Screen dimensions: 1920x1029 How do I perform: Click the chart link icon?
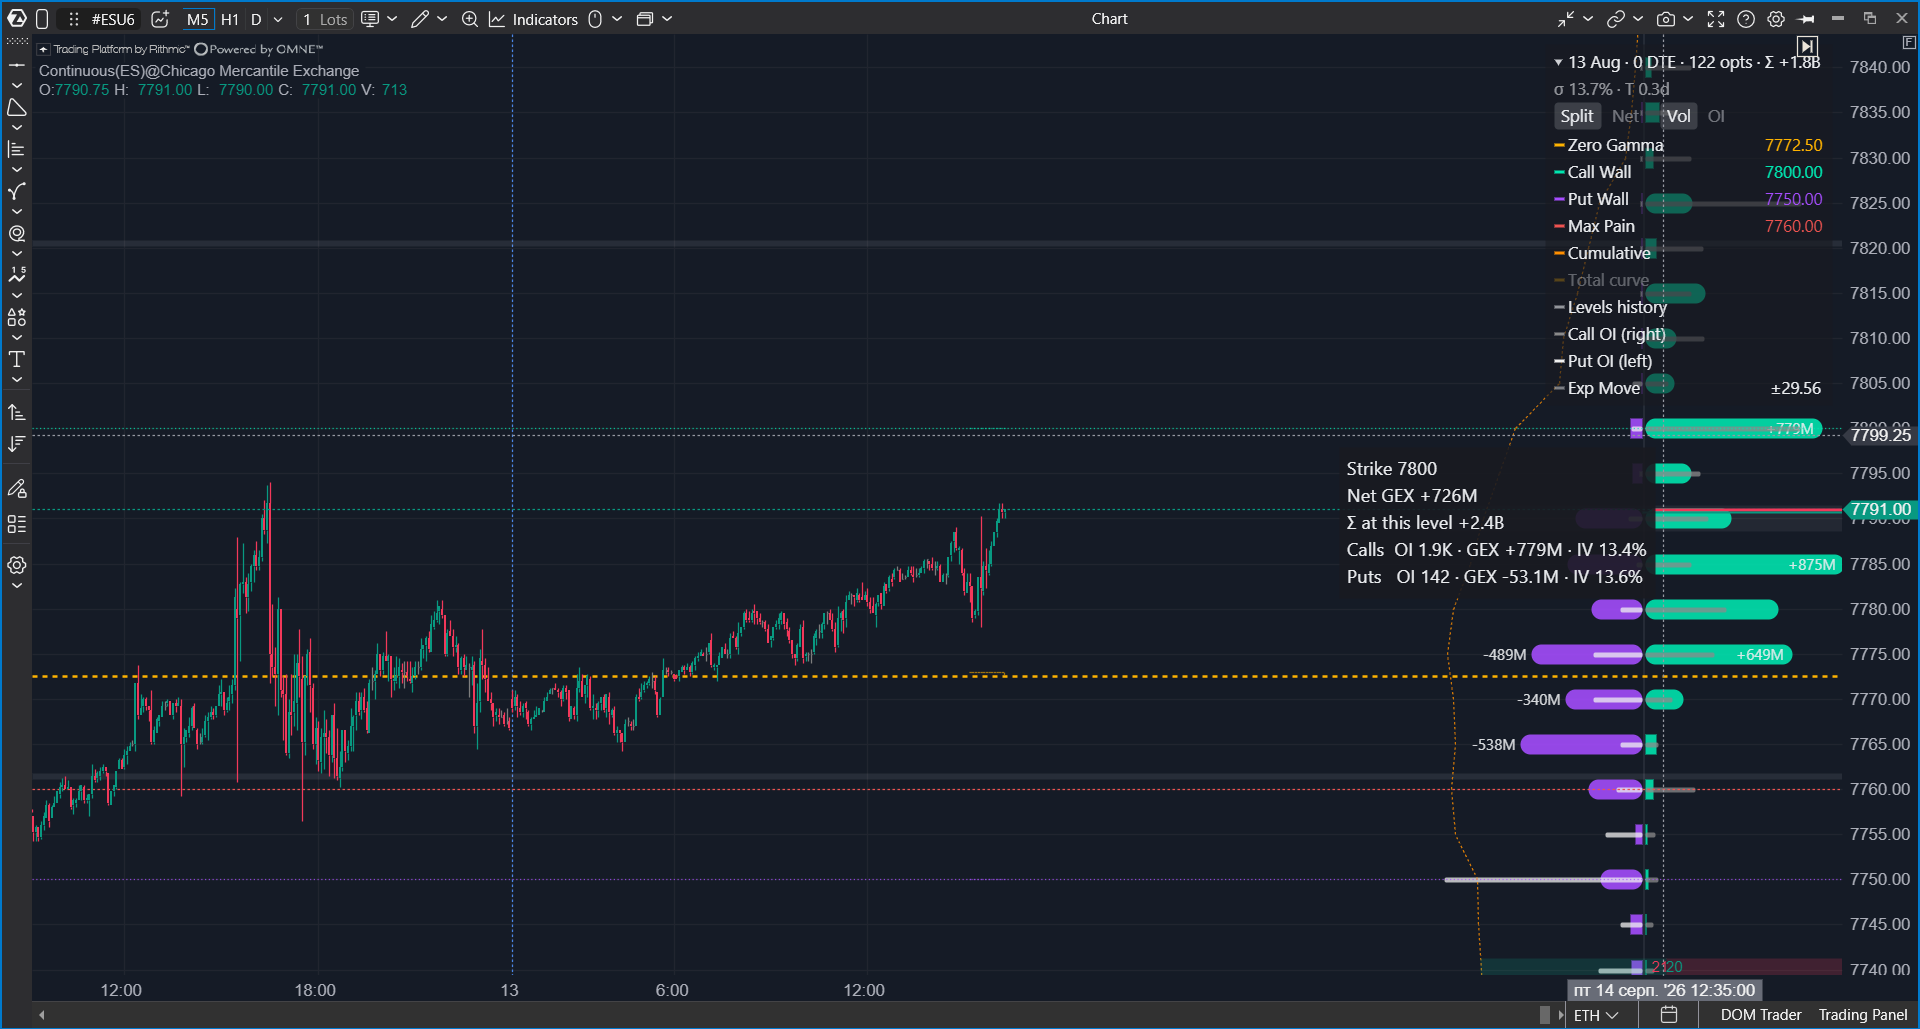[1616, 19]
